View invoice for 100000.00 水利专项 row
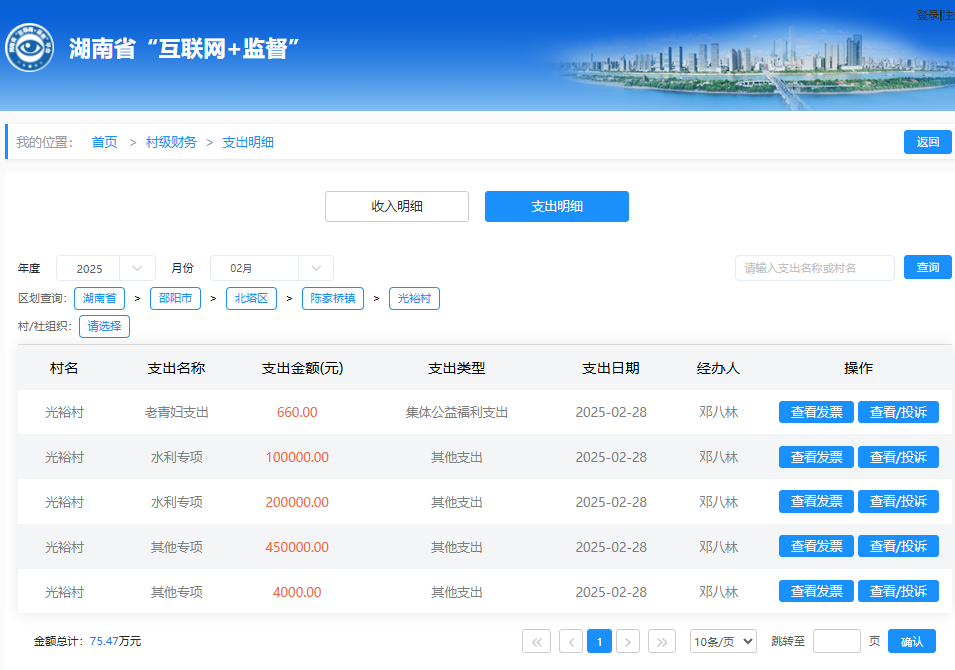 click(x=816, y=457)
